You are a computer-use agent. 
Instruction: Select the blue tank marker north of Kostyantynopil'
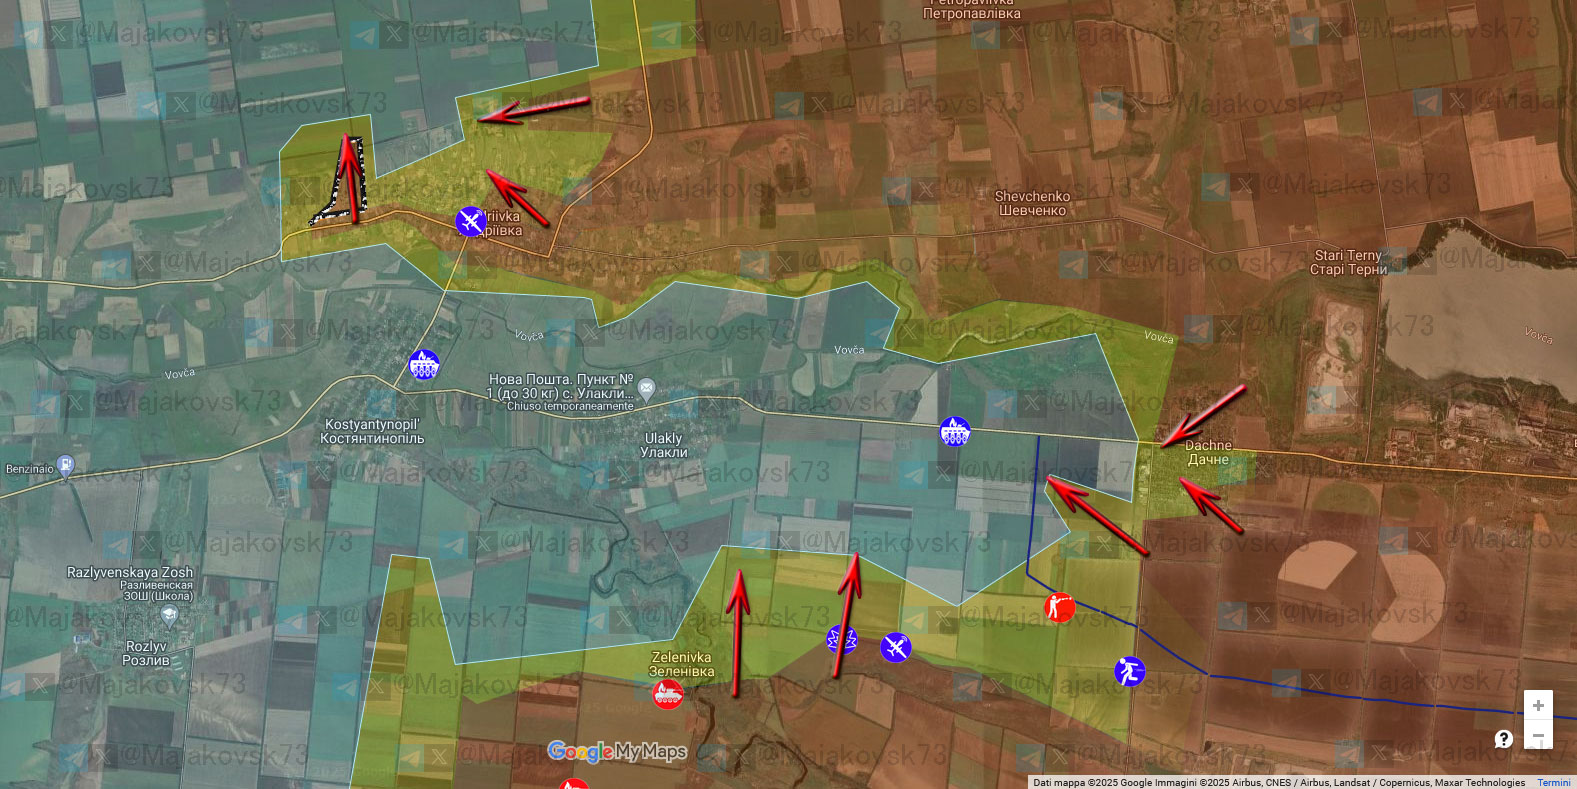pyautogui.click(x=424, y=365)
